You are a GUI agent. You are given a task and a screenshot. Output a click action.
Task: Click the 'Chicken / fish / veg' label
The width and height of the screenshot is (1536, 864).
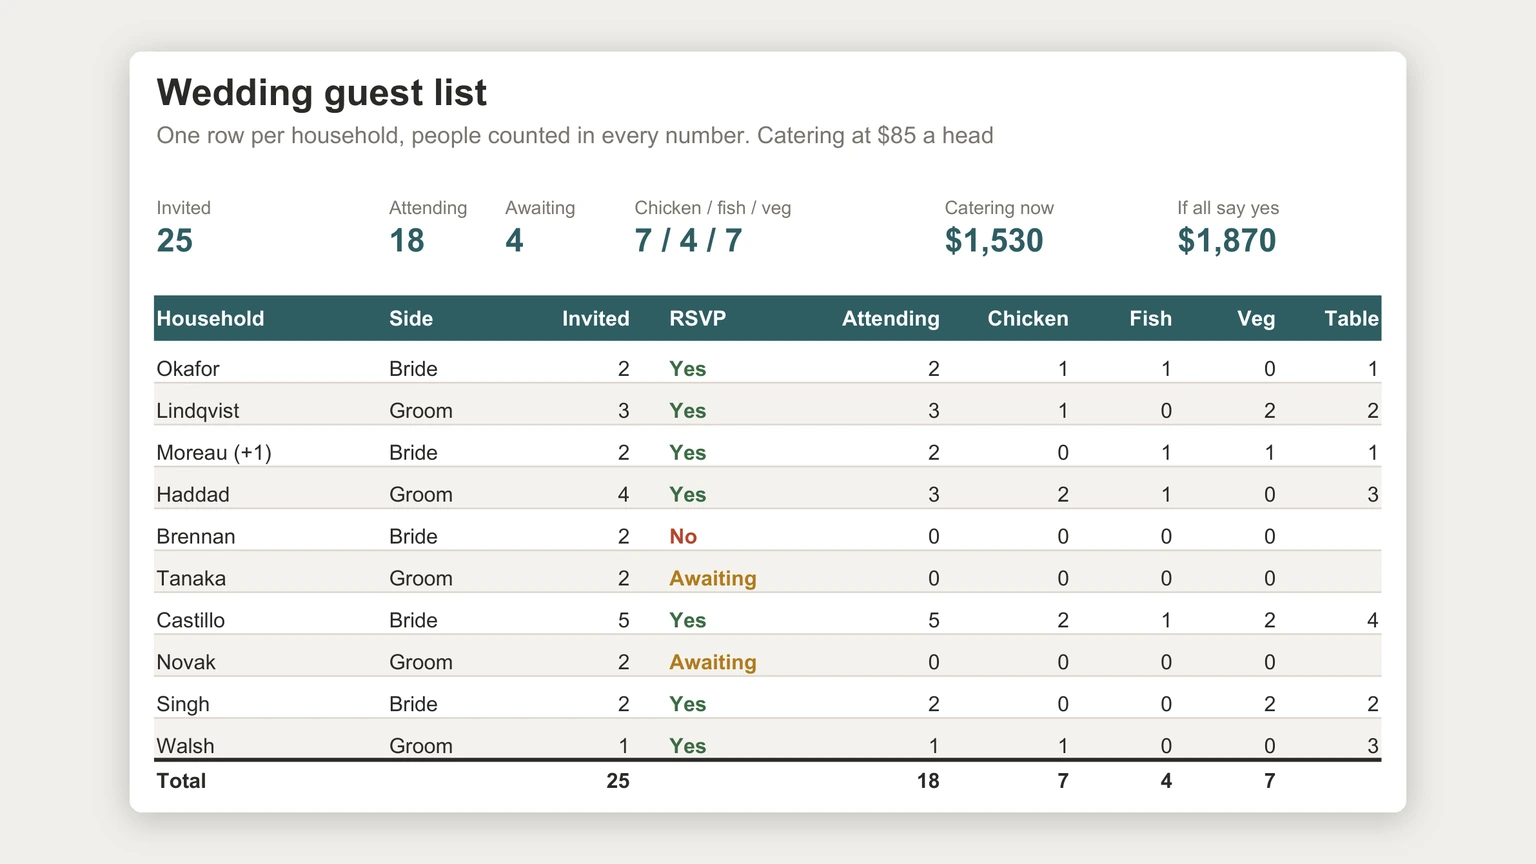713,208
